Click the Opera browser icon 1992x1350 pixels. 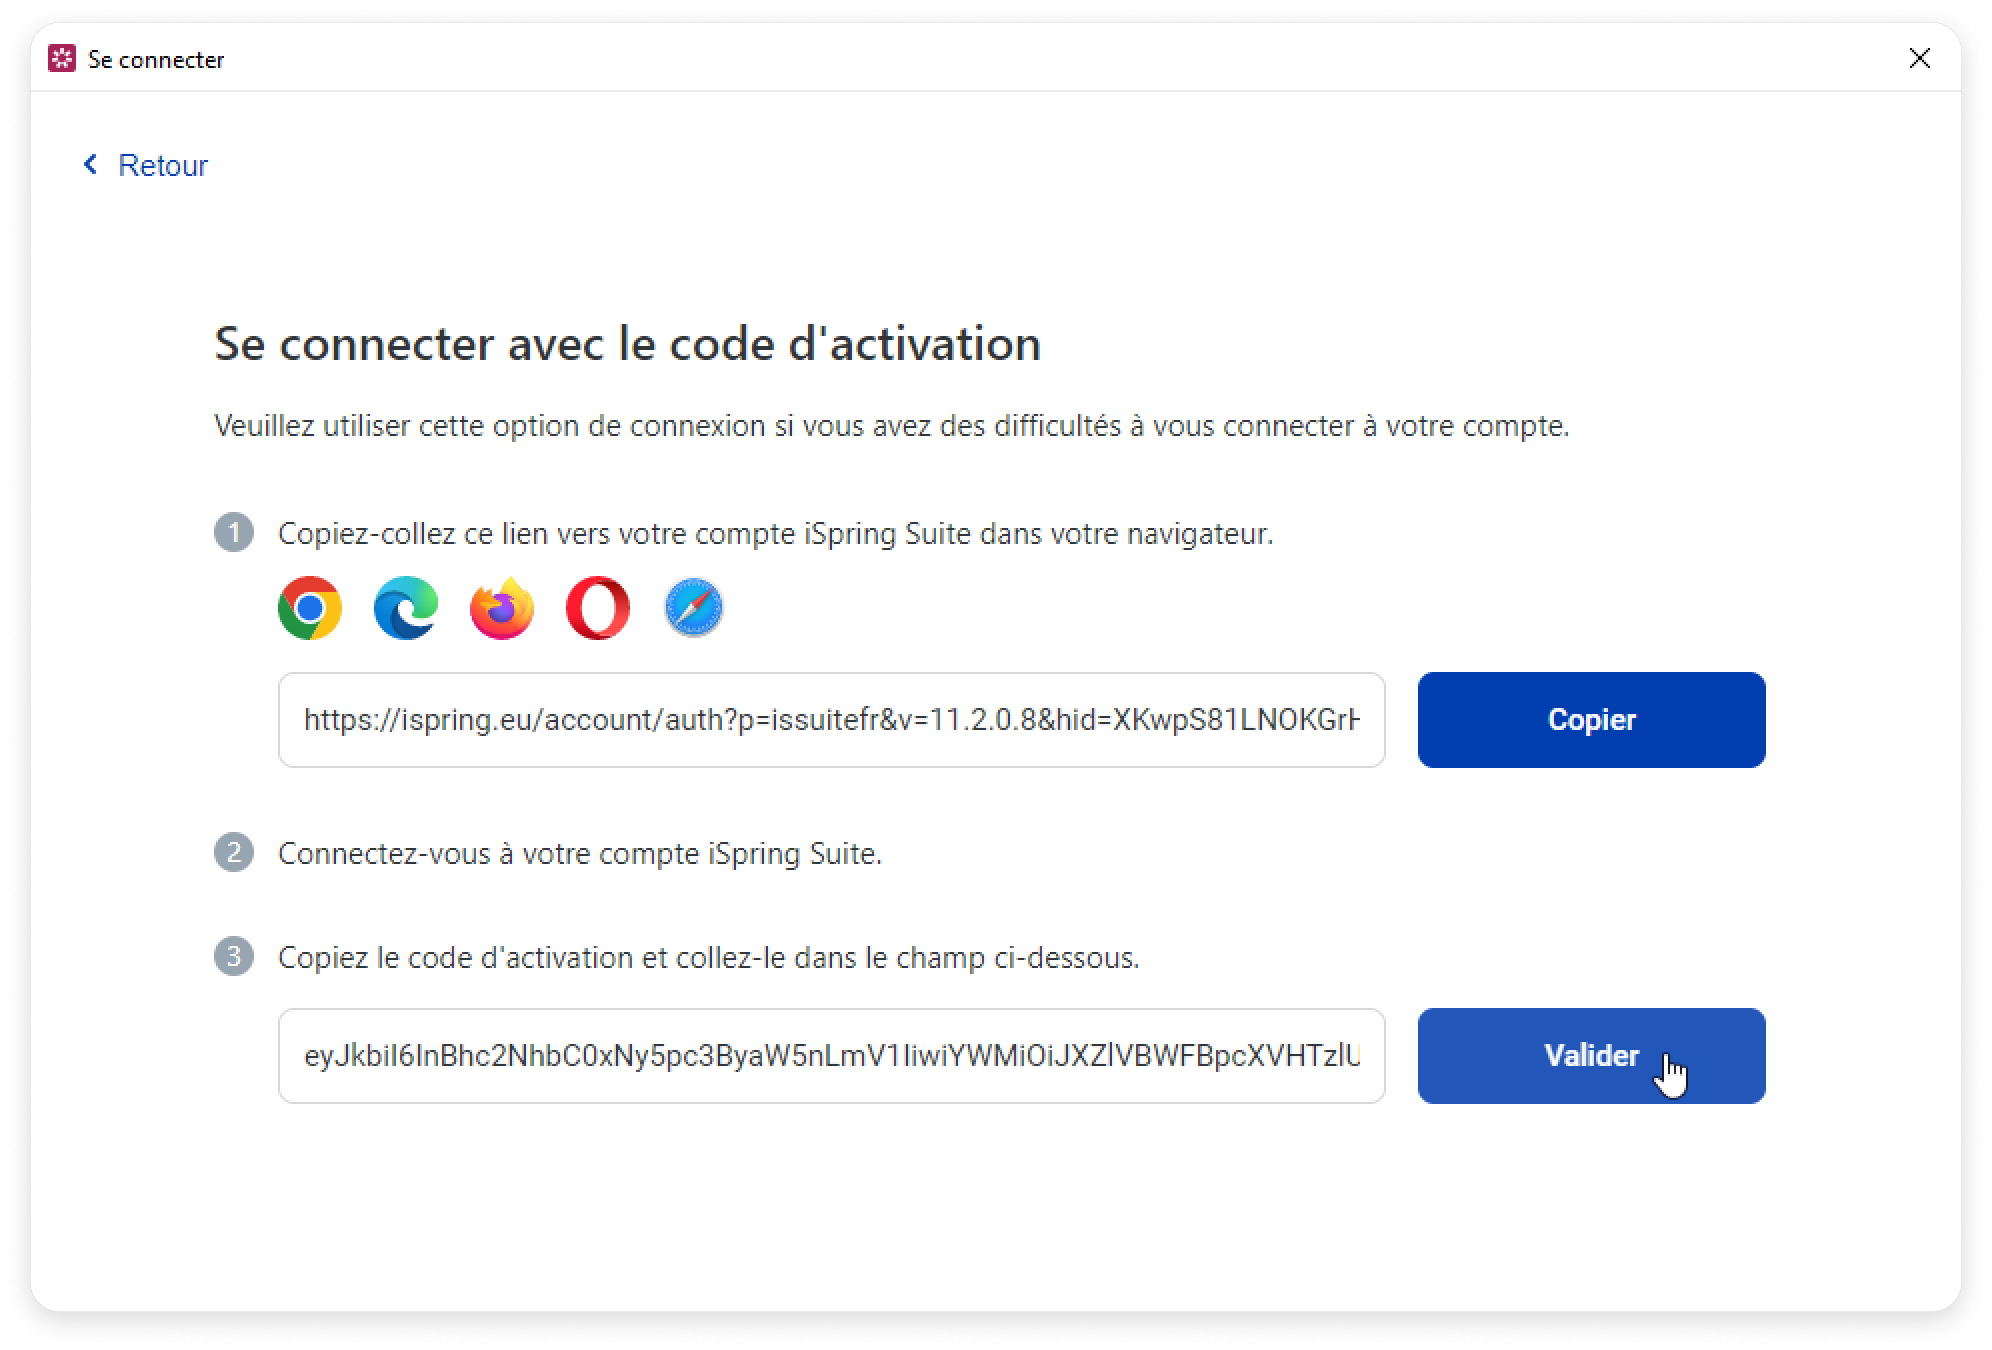(x=598, y=608)
